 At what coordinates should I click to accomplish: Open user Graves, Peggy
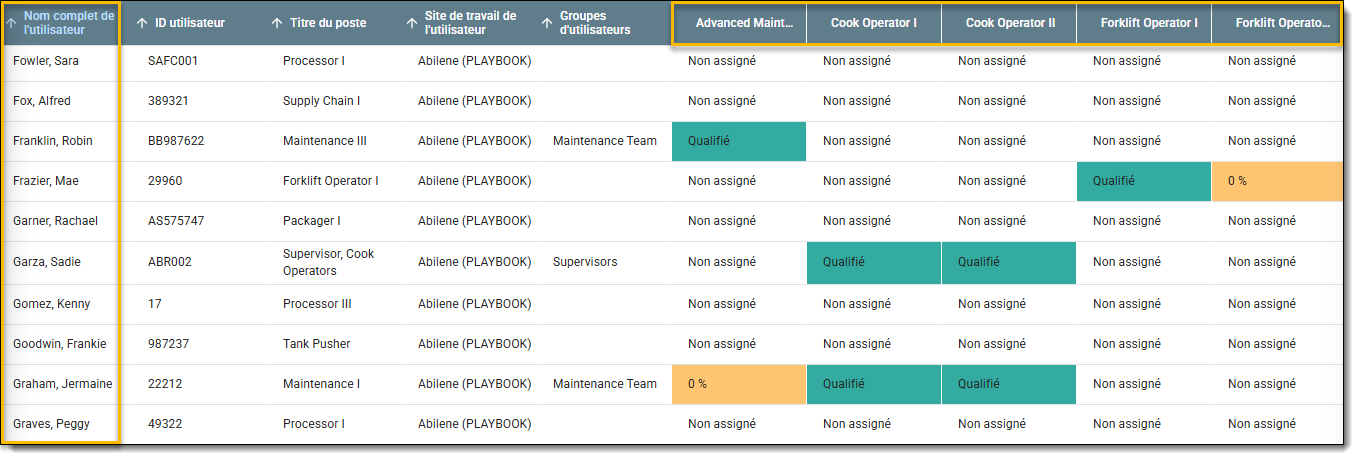click(51, 424)
